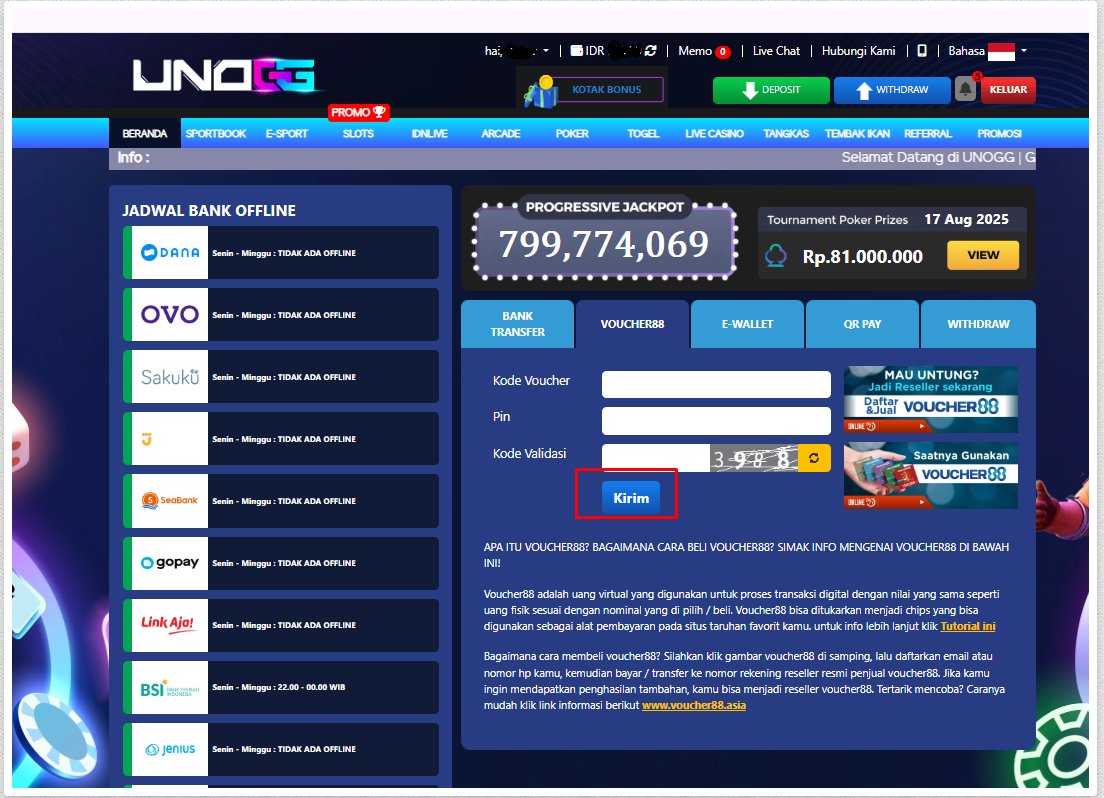This screenshot has width=1104, height=798.
Task: Open SLOTS menu
Action: tap(358, 133)
